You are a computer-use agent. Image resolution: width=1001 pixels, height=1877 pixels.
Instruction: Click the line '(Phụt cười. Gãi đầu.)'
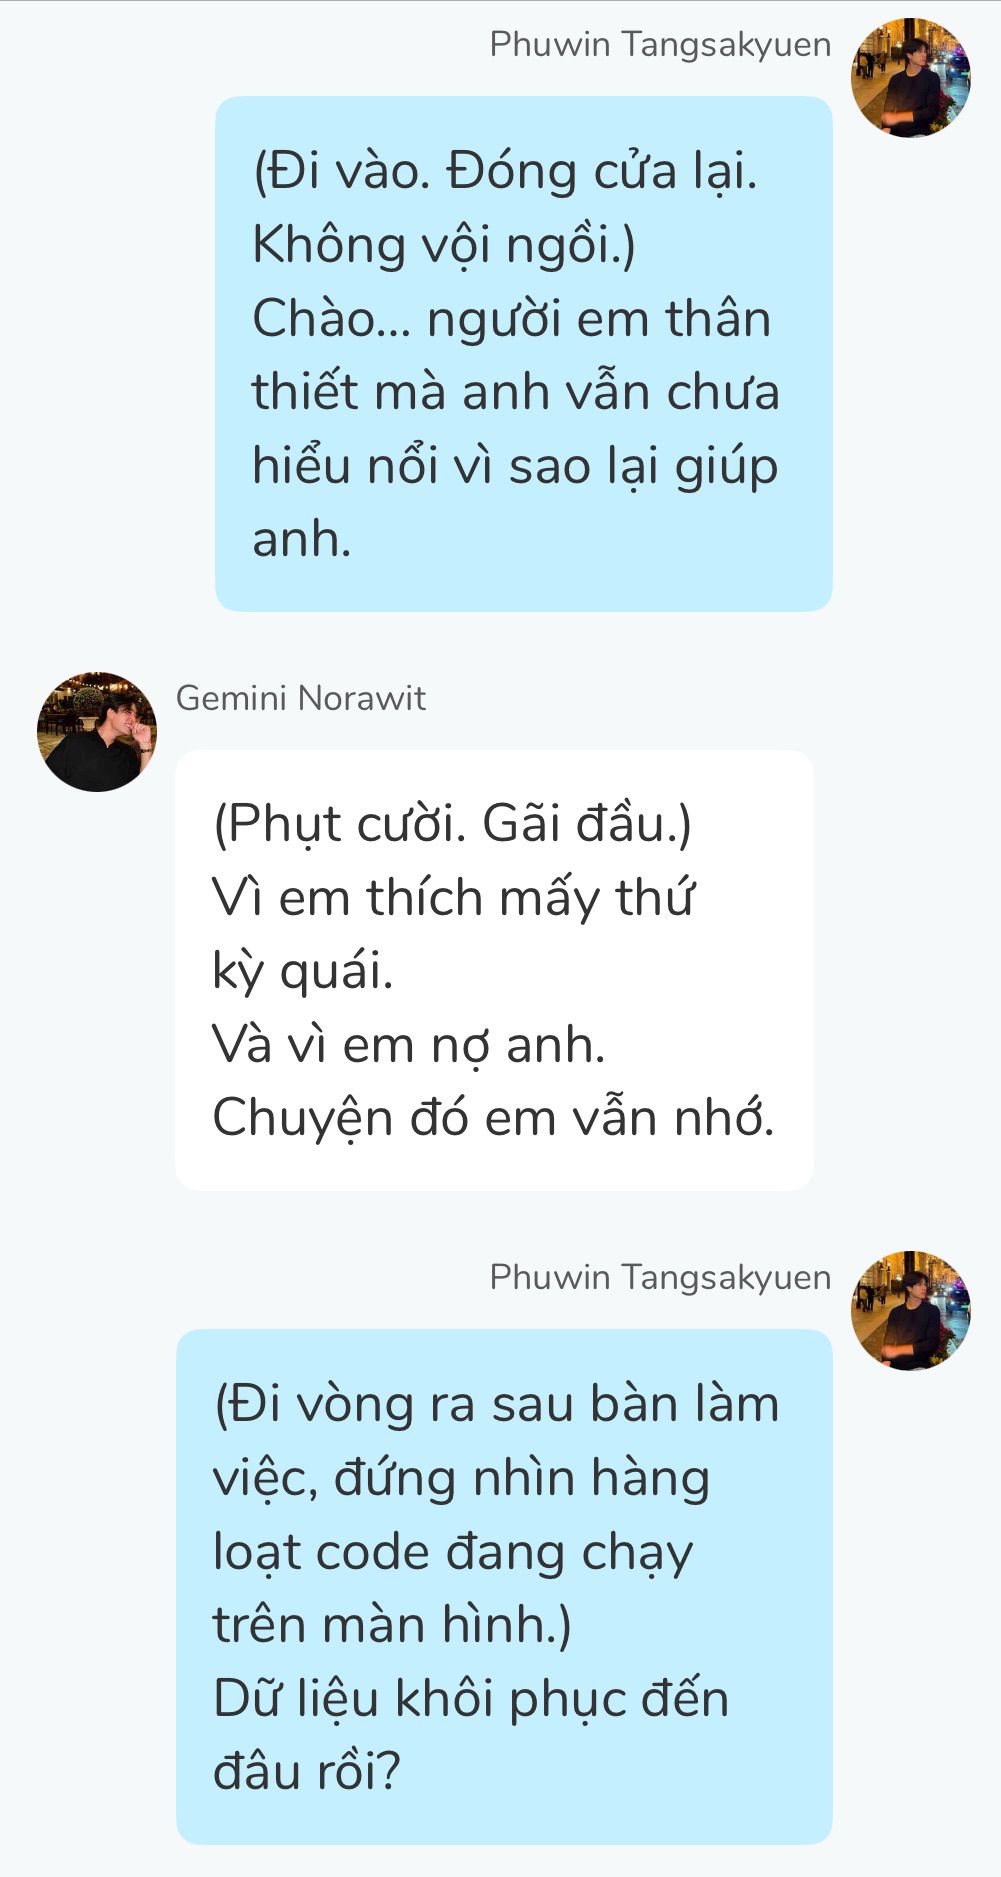click(452, 825)
